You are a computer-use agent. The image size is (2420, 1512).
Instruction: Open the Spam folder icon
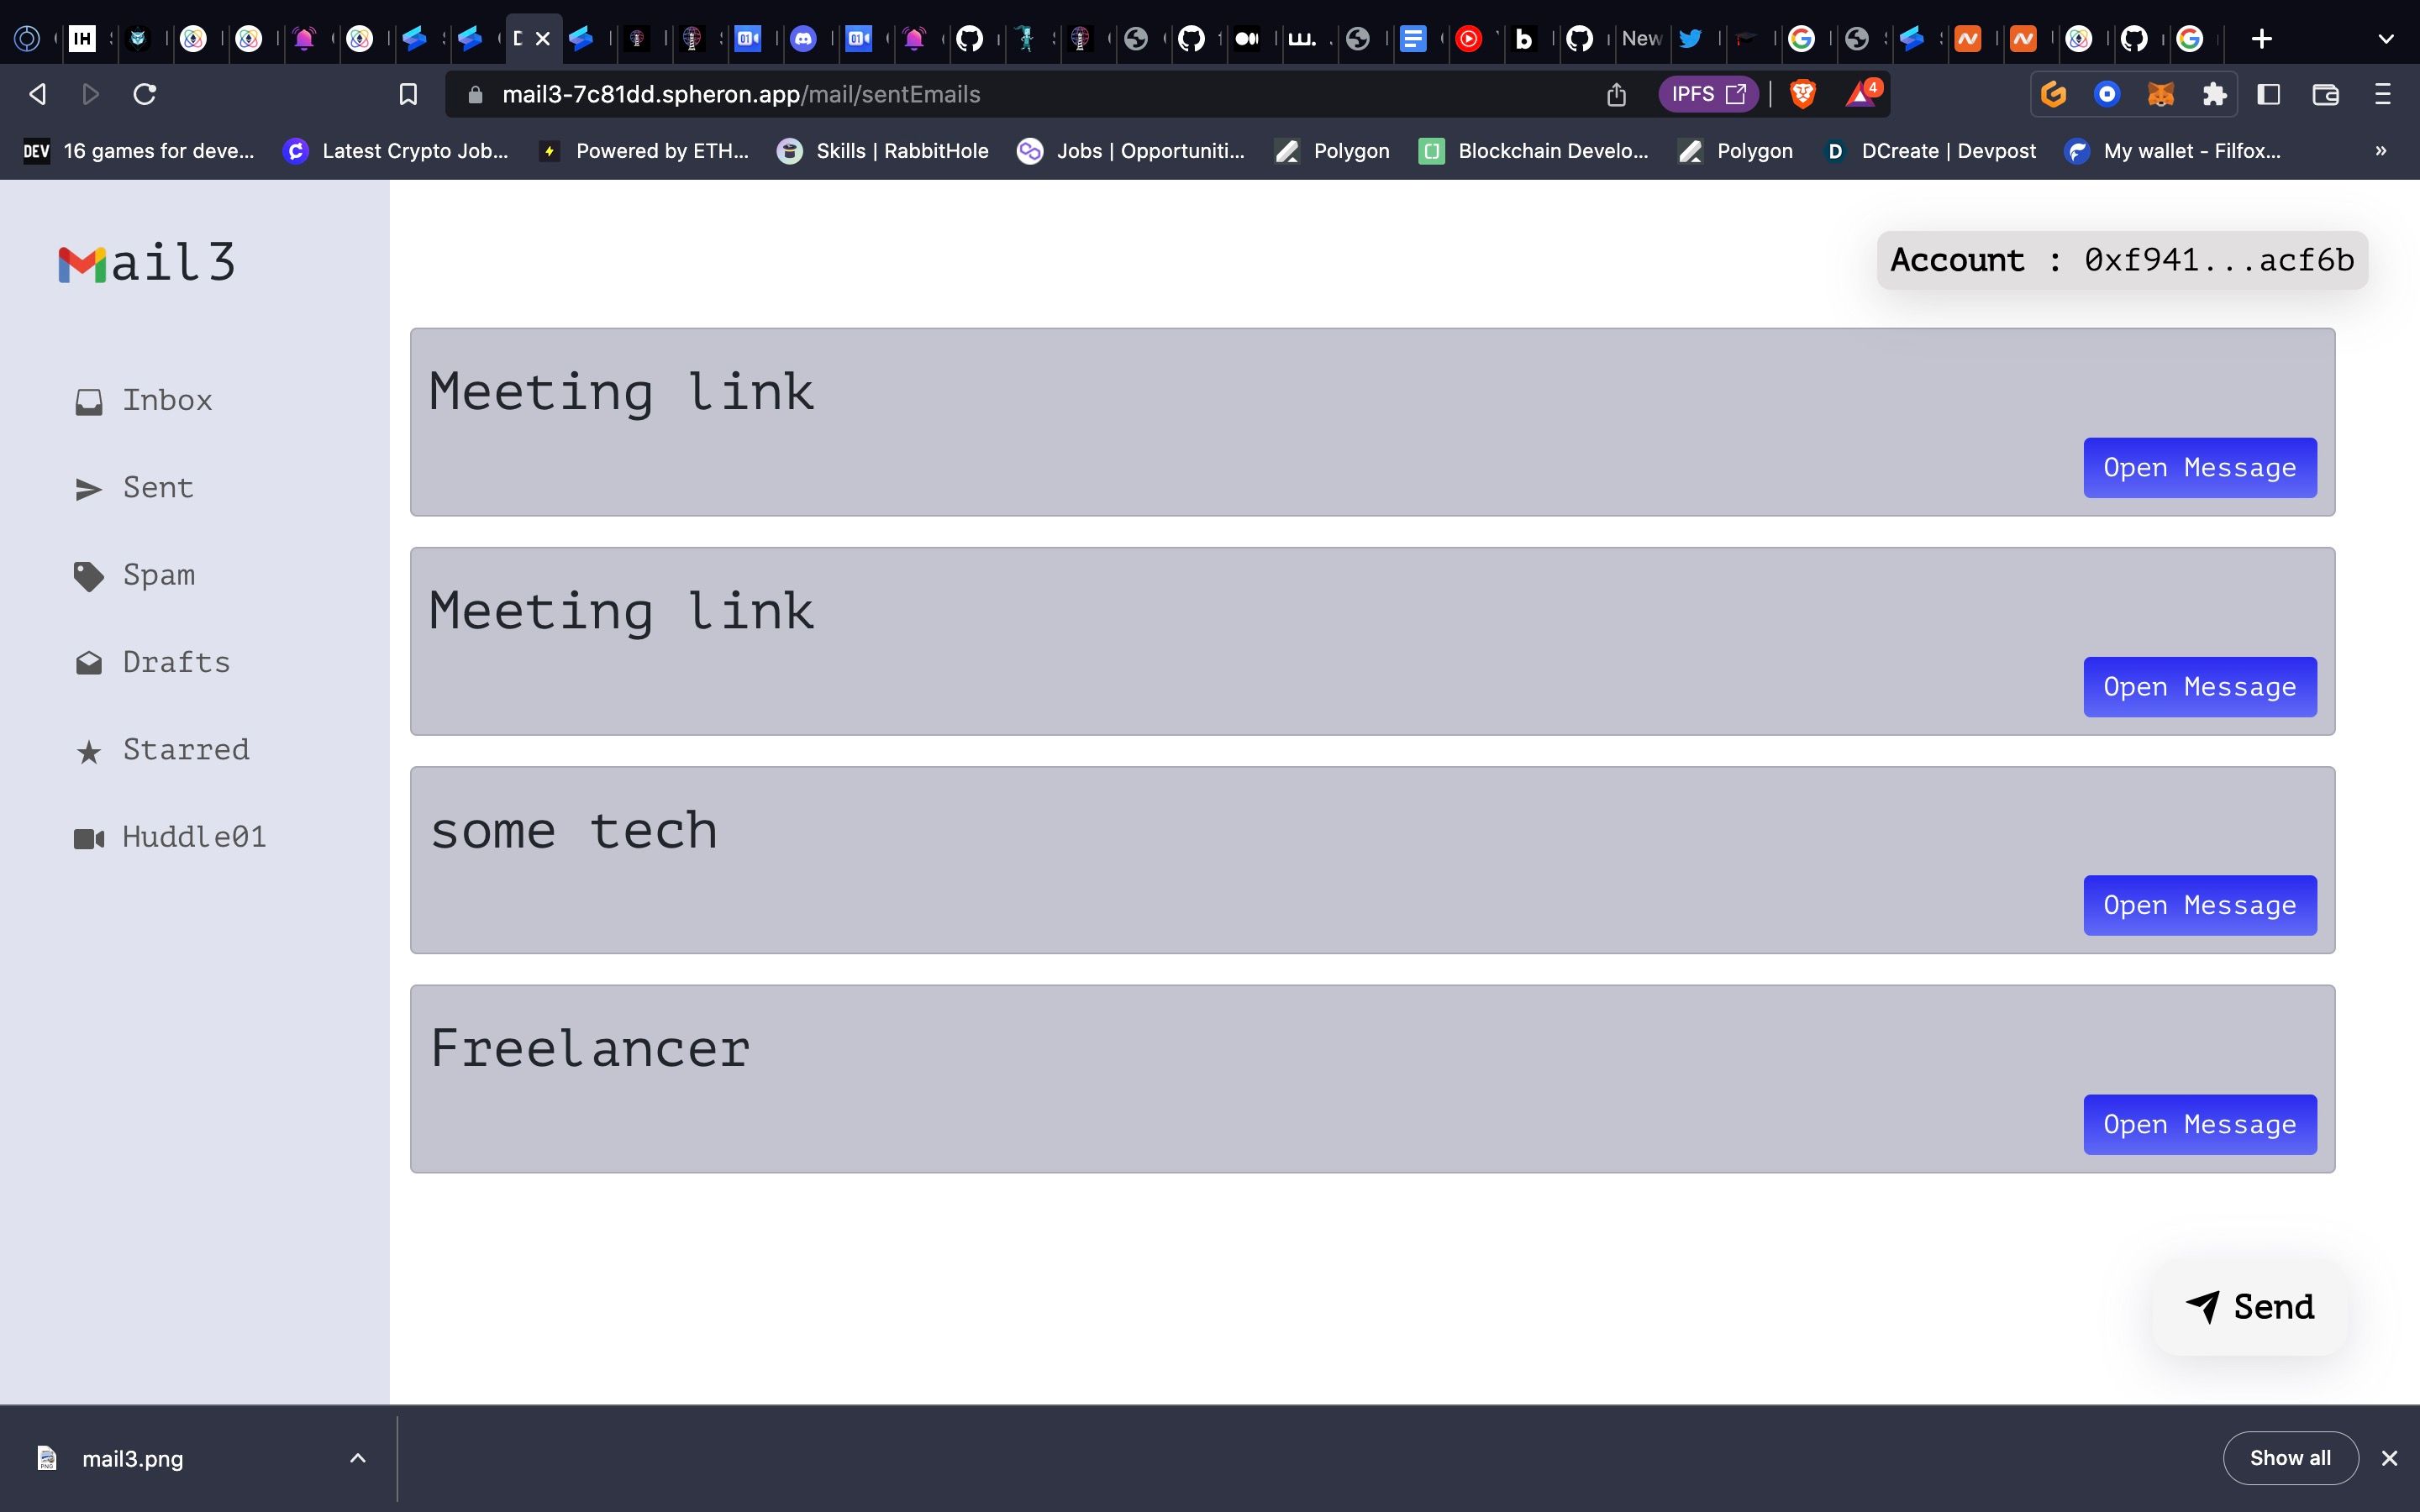(x=87, y=575)
